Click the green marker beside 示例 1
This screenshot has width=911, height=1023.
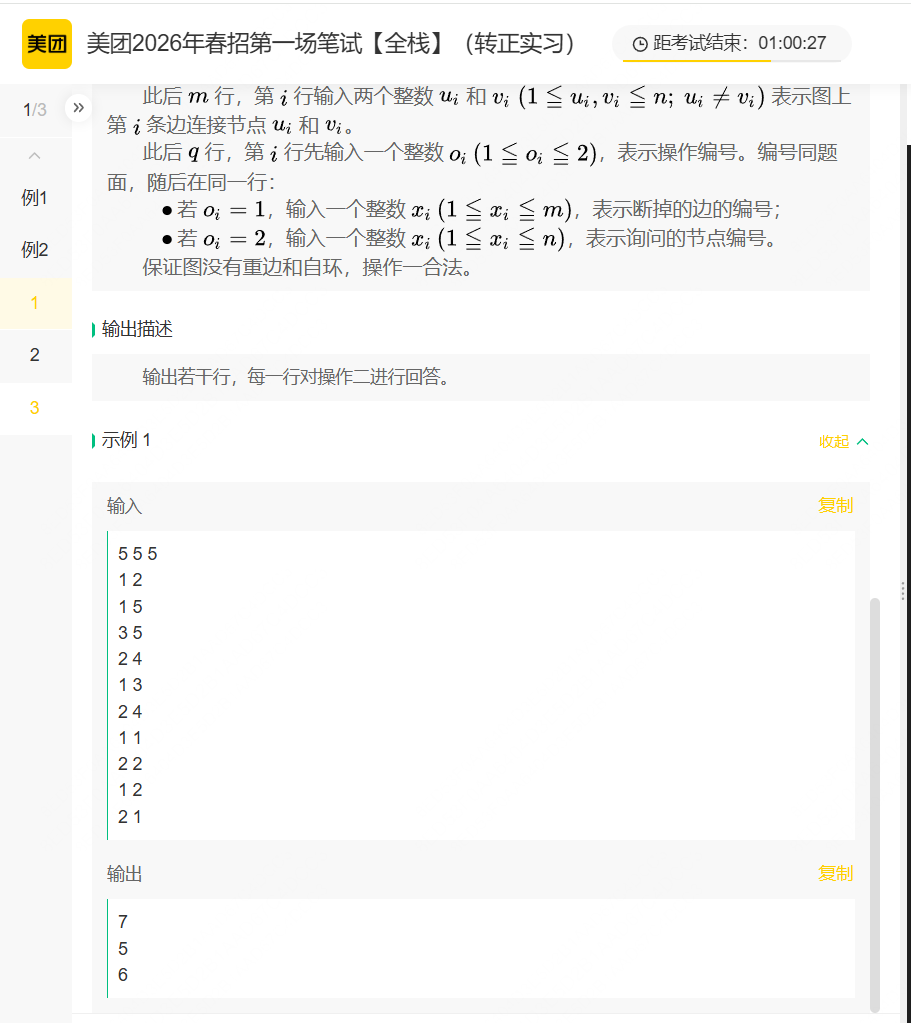94,441
